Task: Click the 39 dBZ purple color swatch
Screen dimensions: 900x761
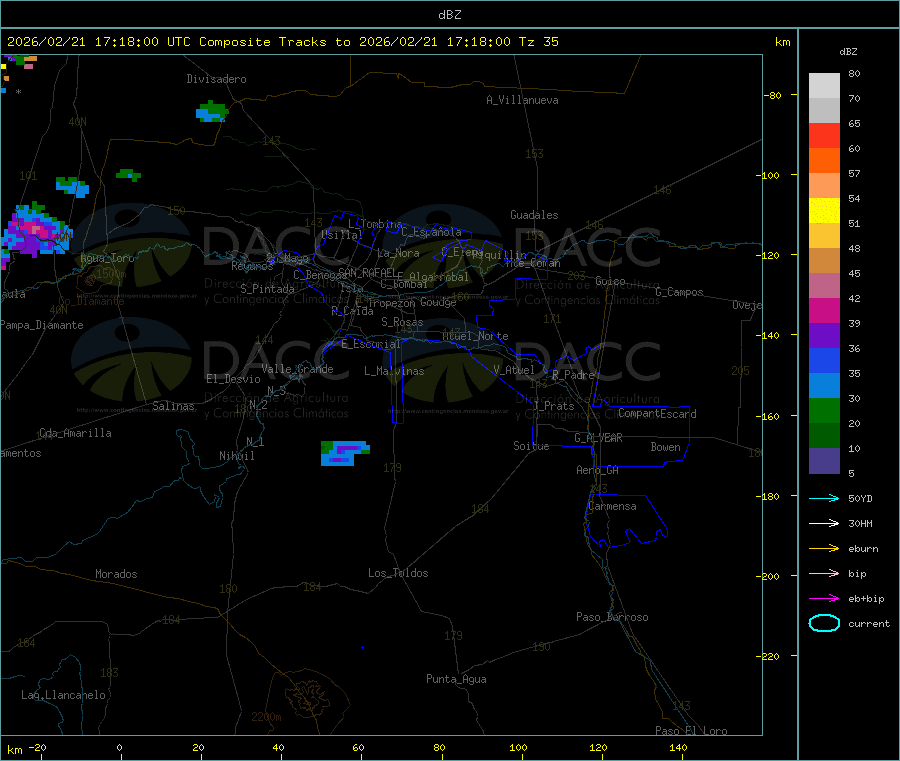Action: (x=824, y=336)
